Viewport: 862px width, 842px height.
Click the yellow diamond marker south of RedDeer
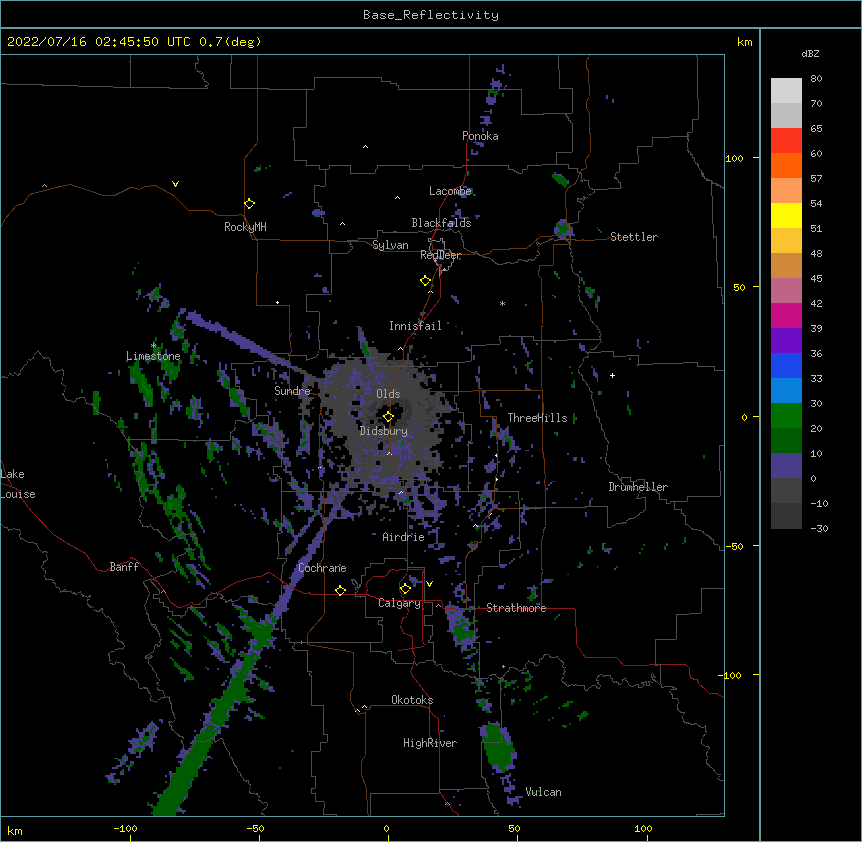[426, 281]
